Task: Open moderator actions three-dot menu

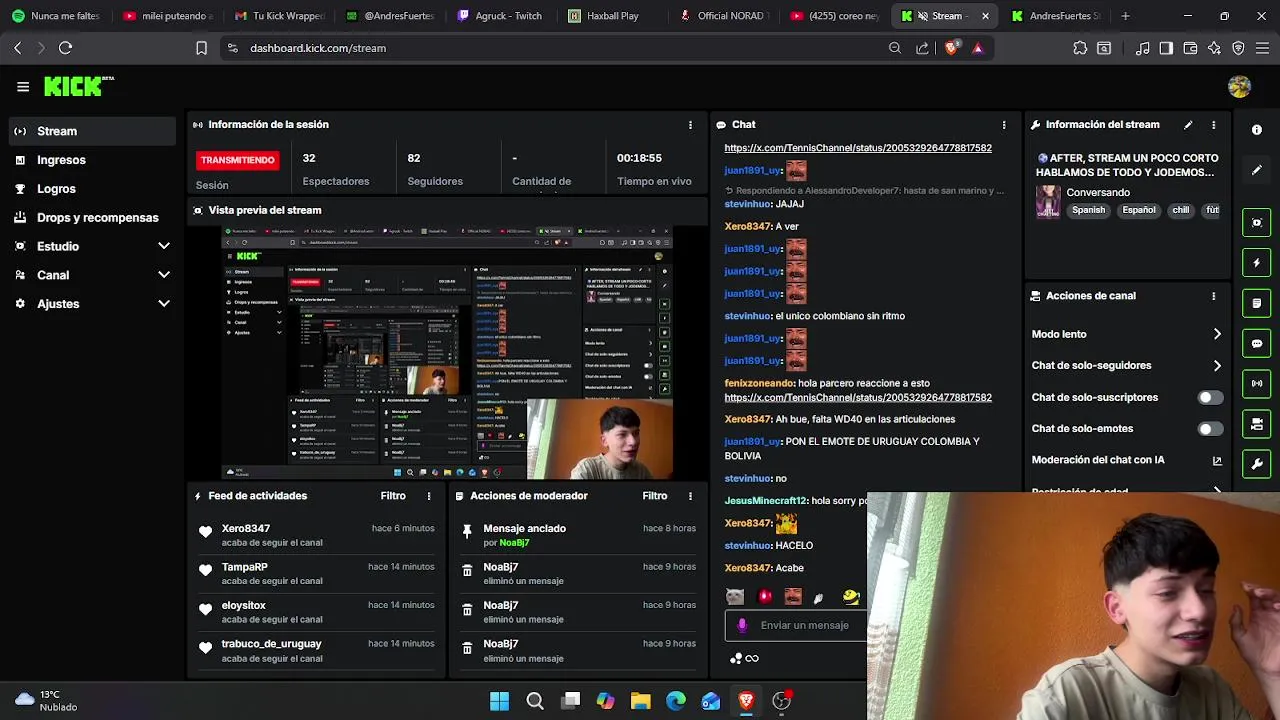Action: coord(690,496)
